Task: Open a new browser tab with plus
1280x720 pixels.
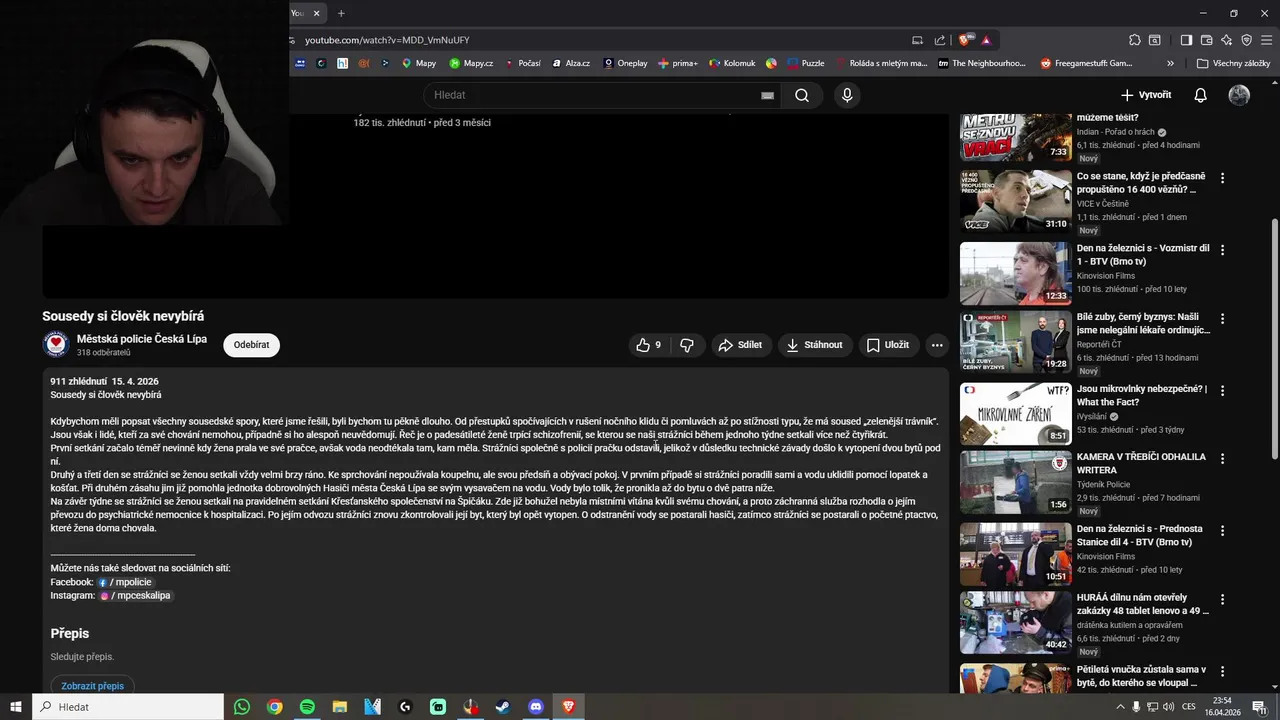Action: pos(341,13)
